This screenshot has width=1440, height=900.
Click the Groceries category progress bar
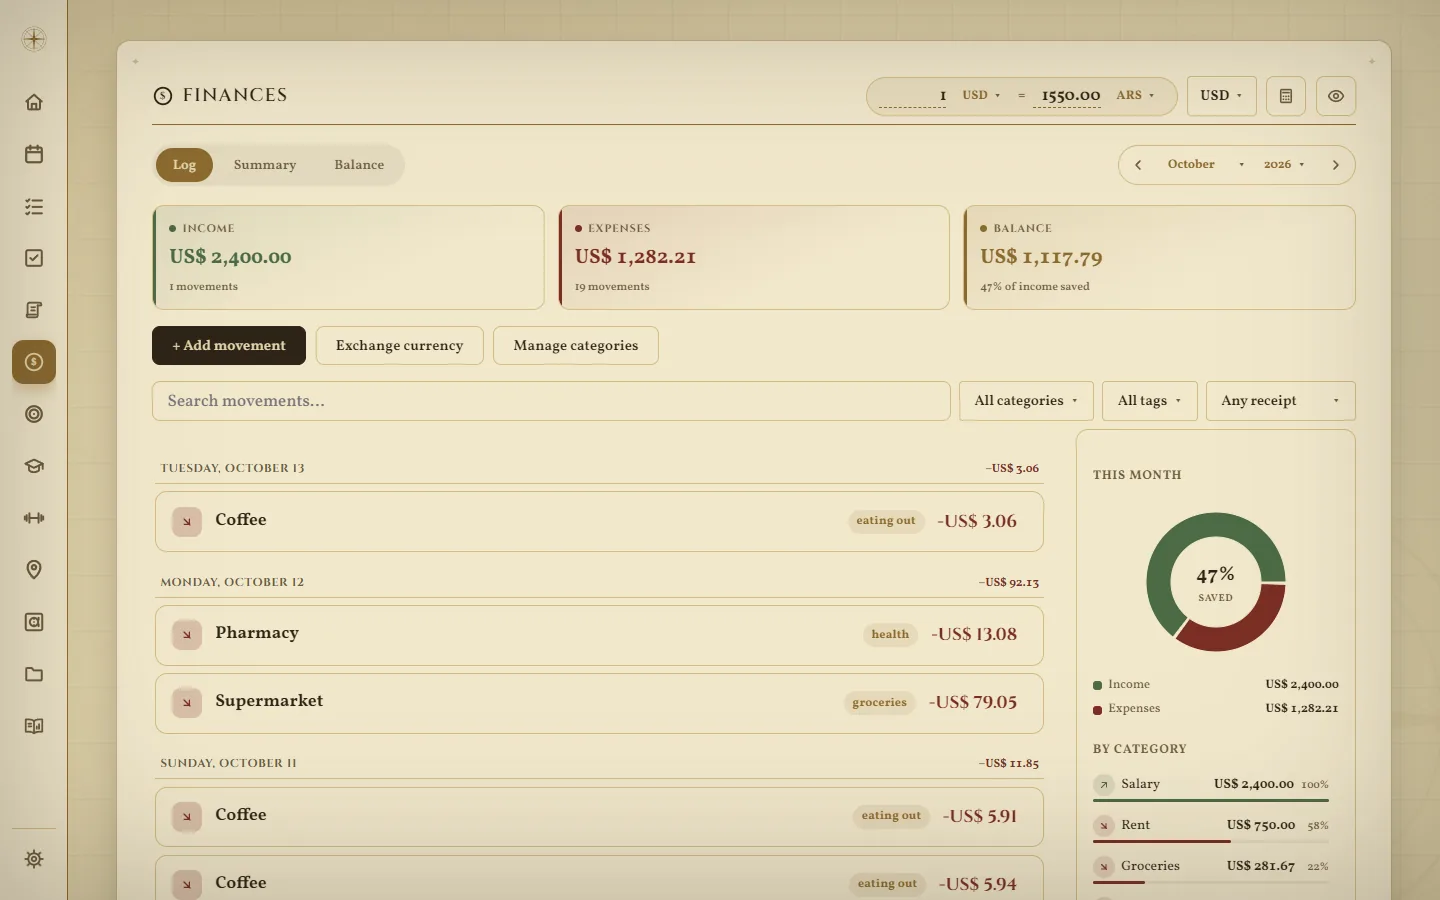point(1211,882)
